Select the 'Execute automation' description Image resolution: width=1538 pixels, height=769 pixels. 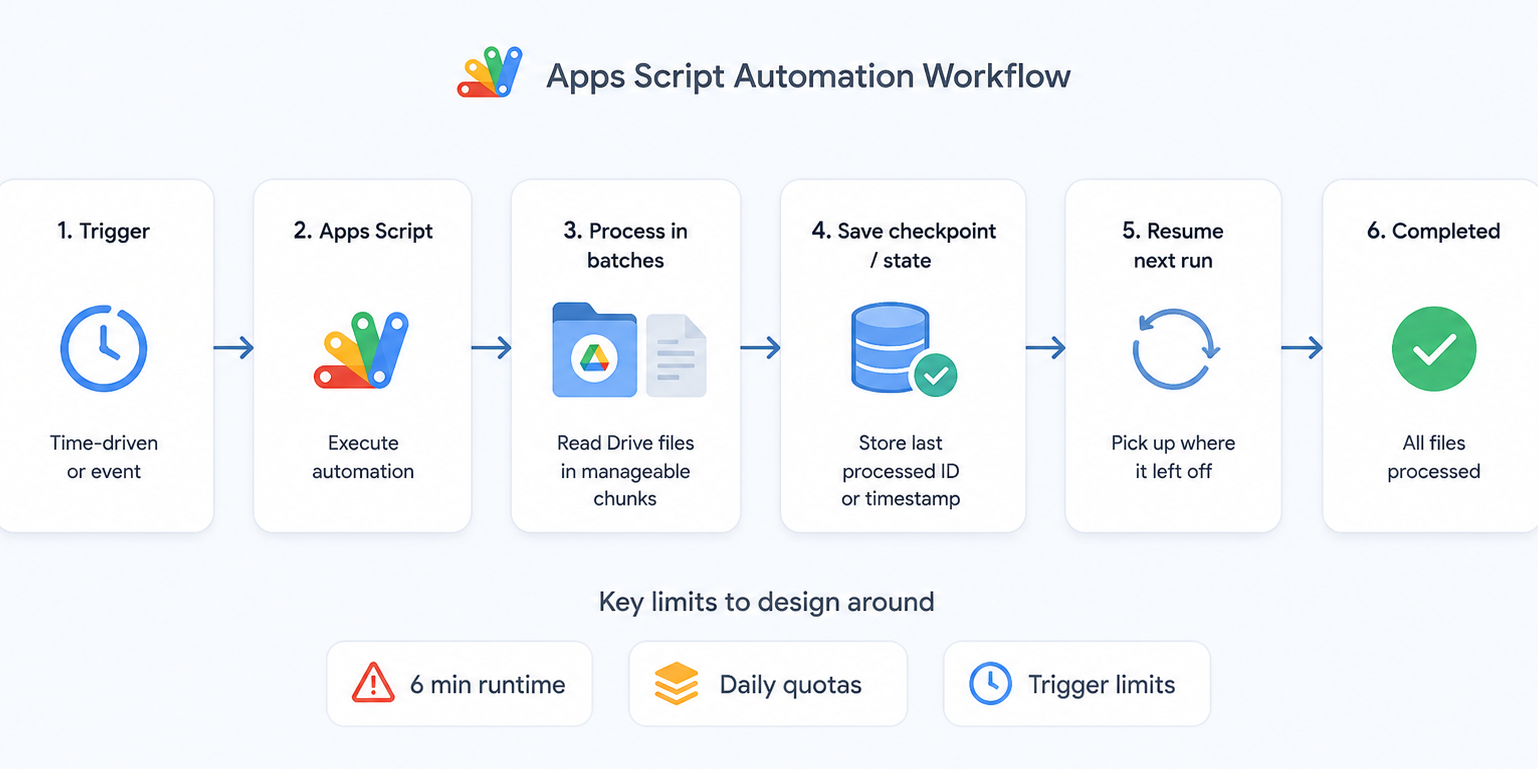(363, 457)
